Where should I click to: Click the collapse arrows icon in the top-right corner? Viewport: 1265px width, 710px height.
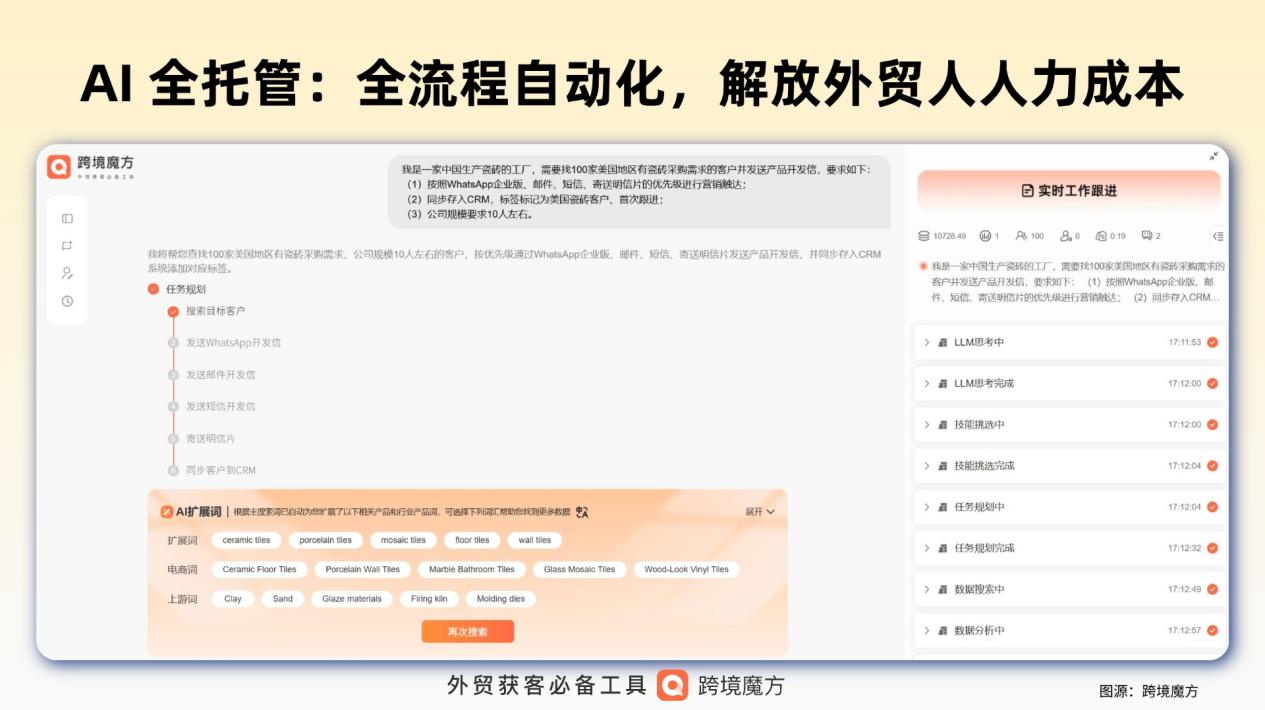click(x=1213, y=156)
